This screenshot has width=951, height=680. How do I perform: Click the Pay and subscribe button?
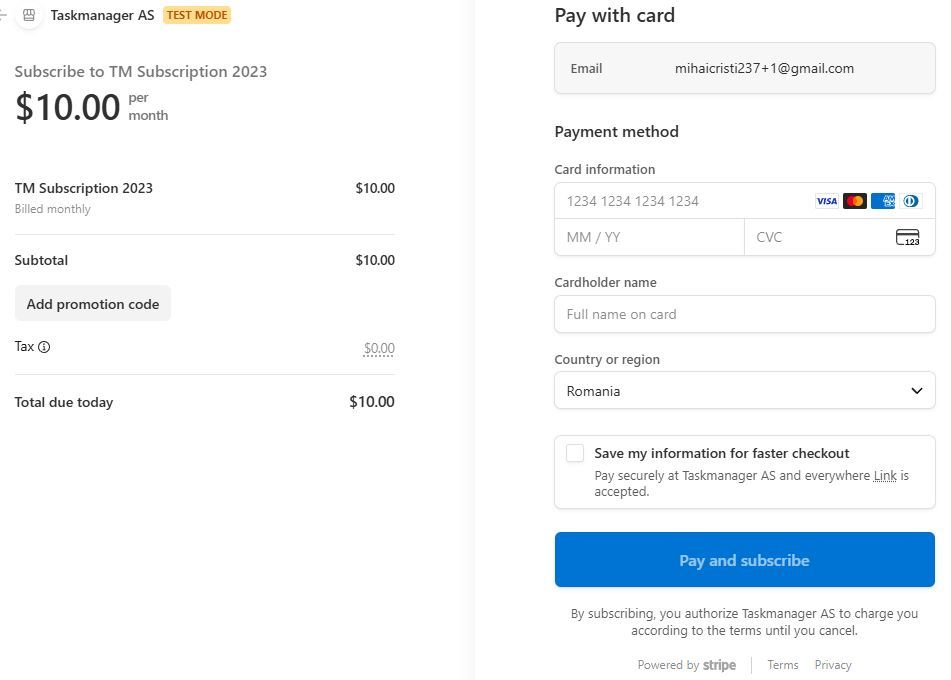coord(744,560)
